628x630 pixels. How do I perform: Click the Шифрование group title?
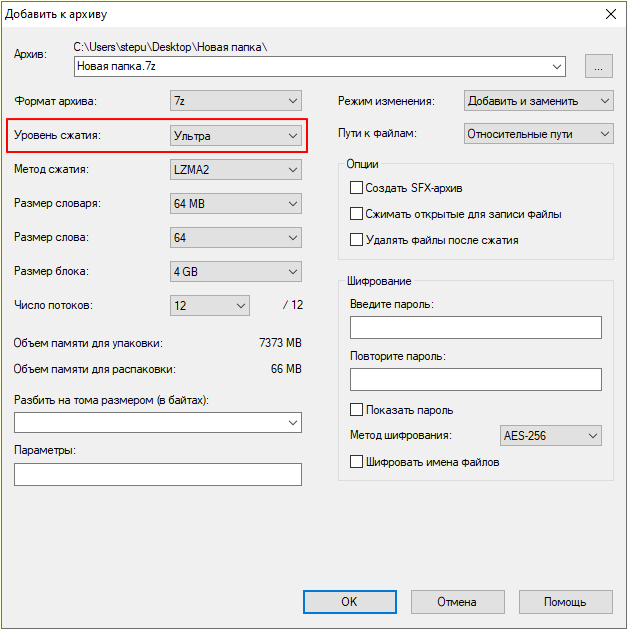click(x=379, y=281)
